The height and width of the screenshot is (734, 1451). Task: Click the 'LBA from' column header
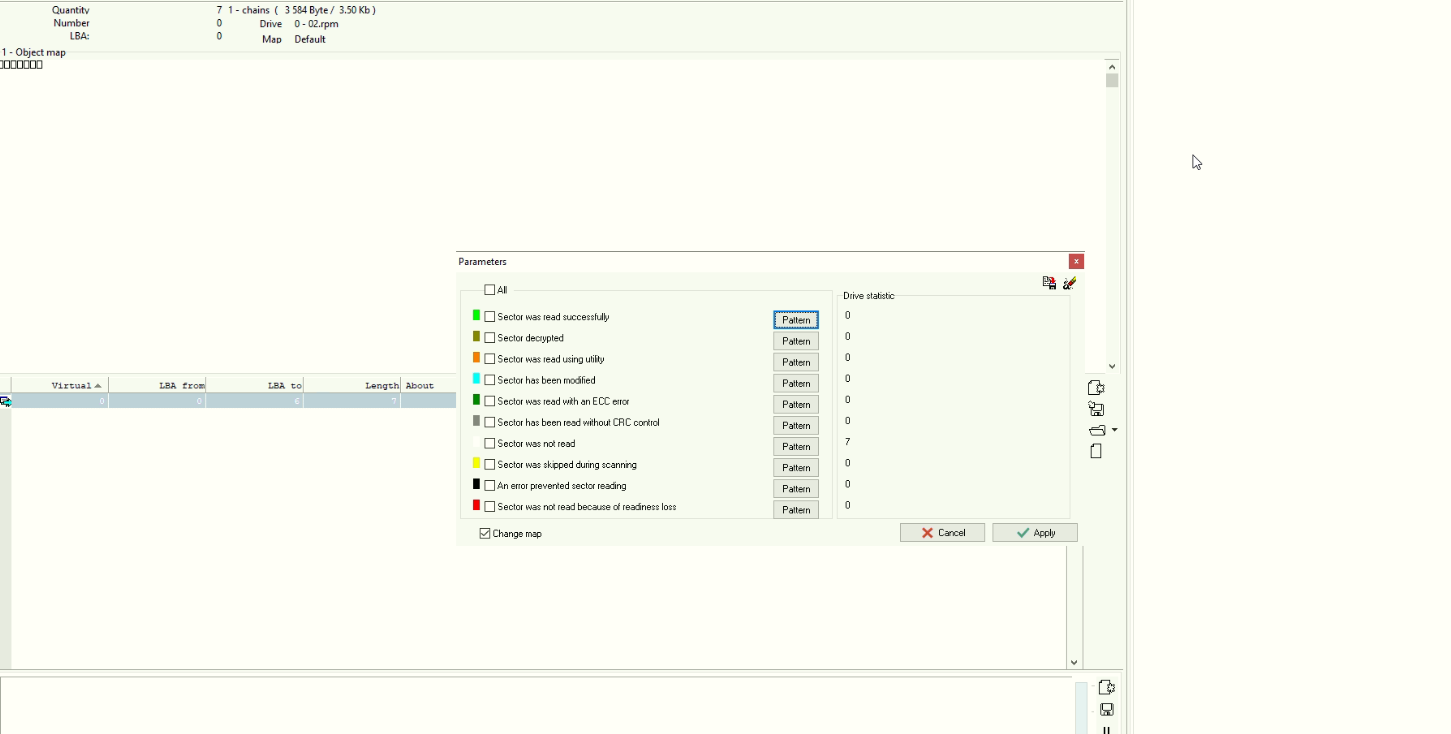click(x=157, y=385)
